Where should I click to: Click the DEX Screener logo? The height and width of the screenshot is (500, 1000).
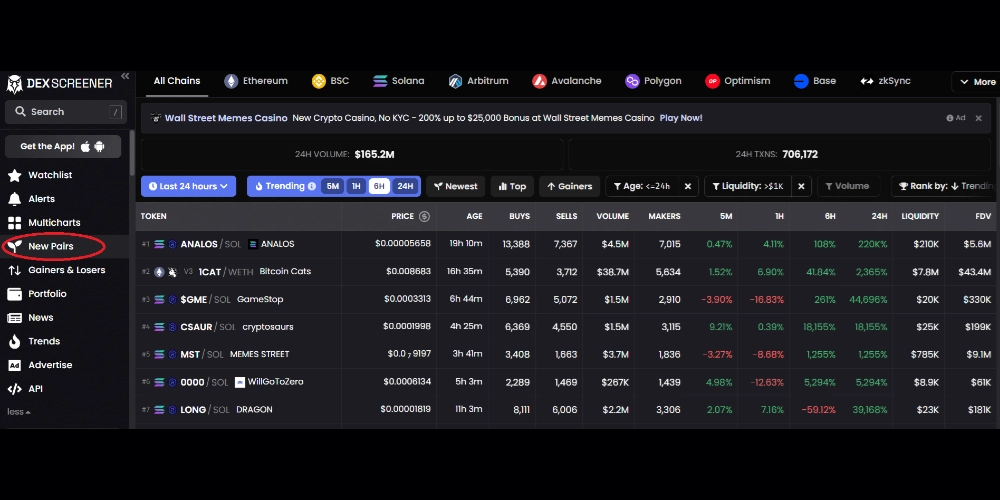pos(59,83)
